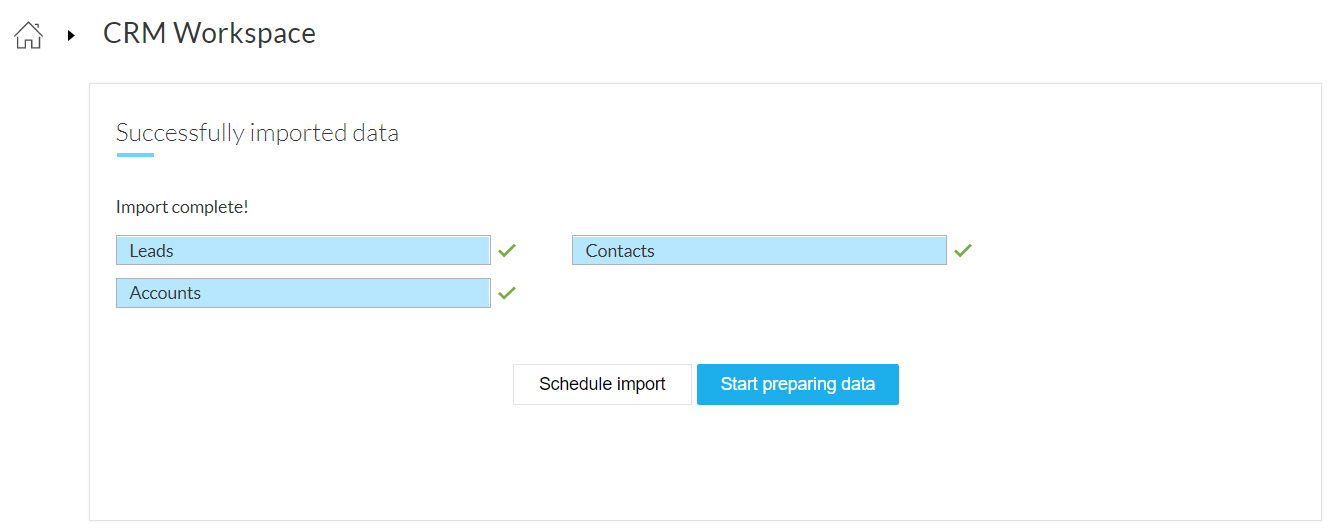Start preparing data with blue button
The height and width of the screenshot is (531, 1344).
(798, 384)
